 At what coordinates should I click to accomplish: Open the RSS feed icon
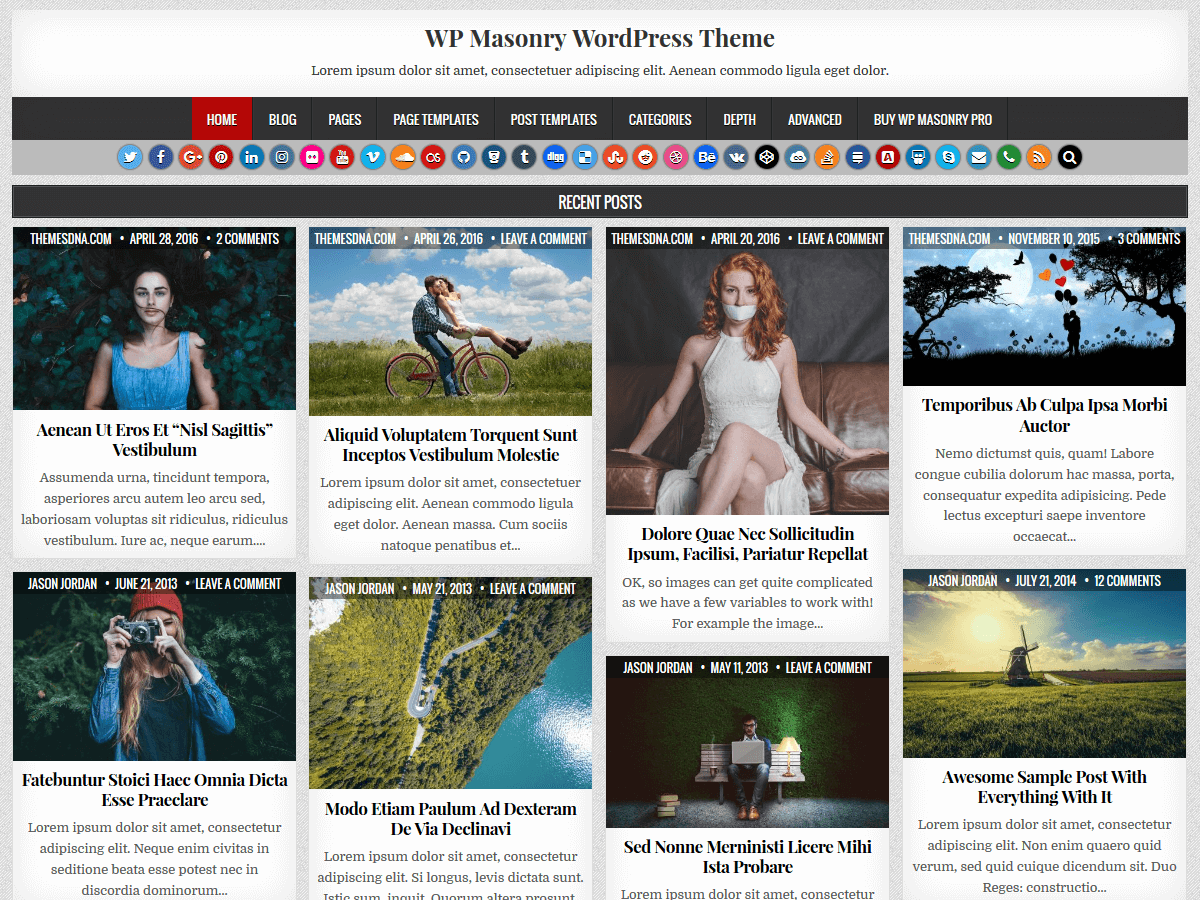click(x=1039, y=157)
